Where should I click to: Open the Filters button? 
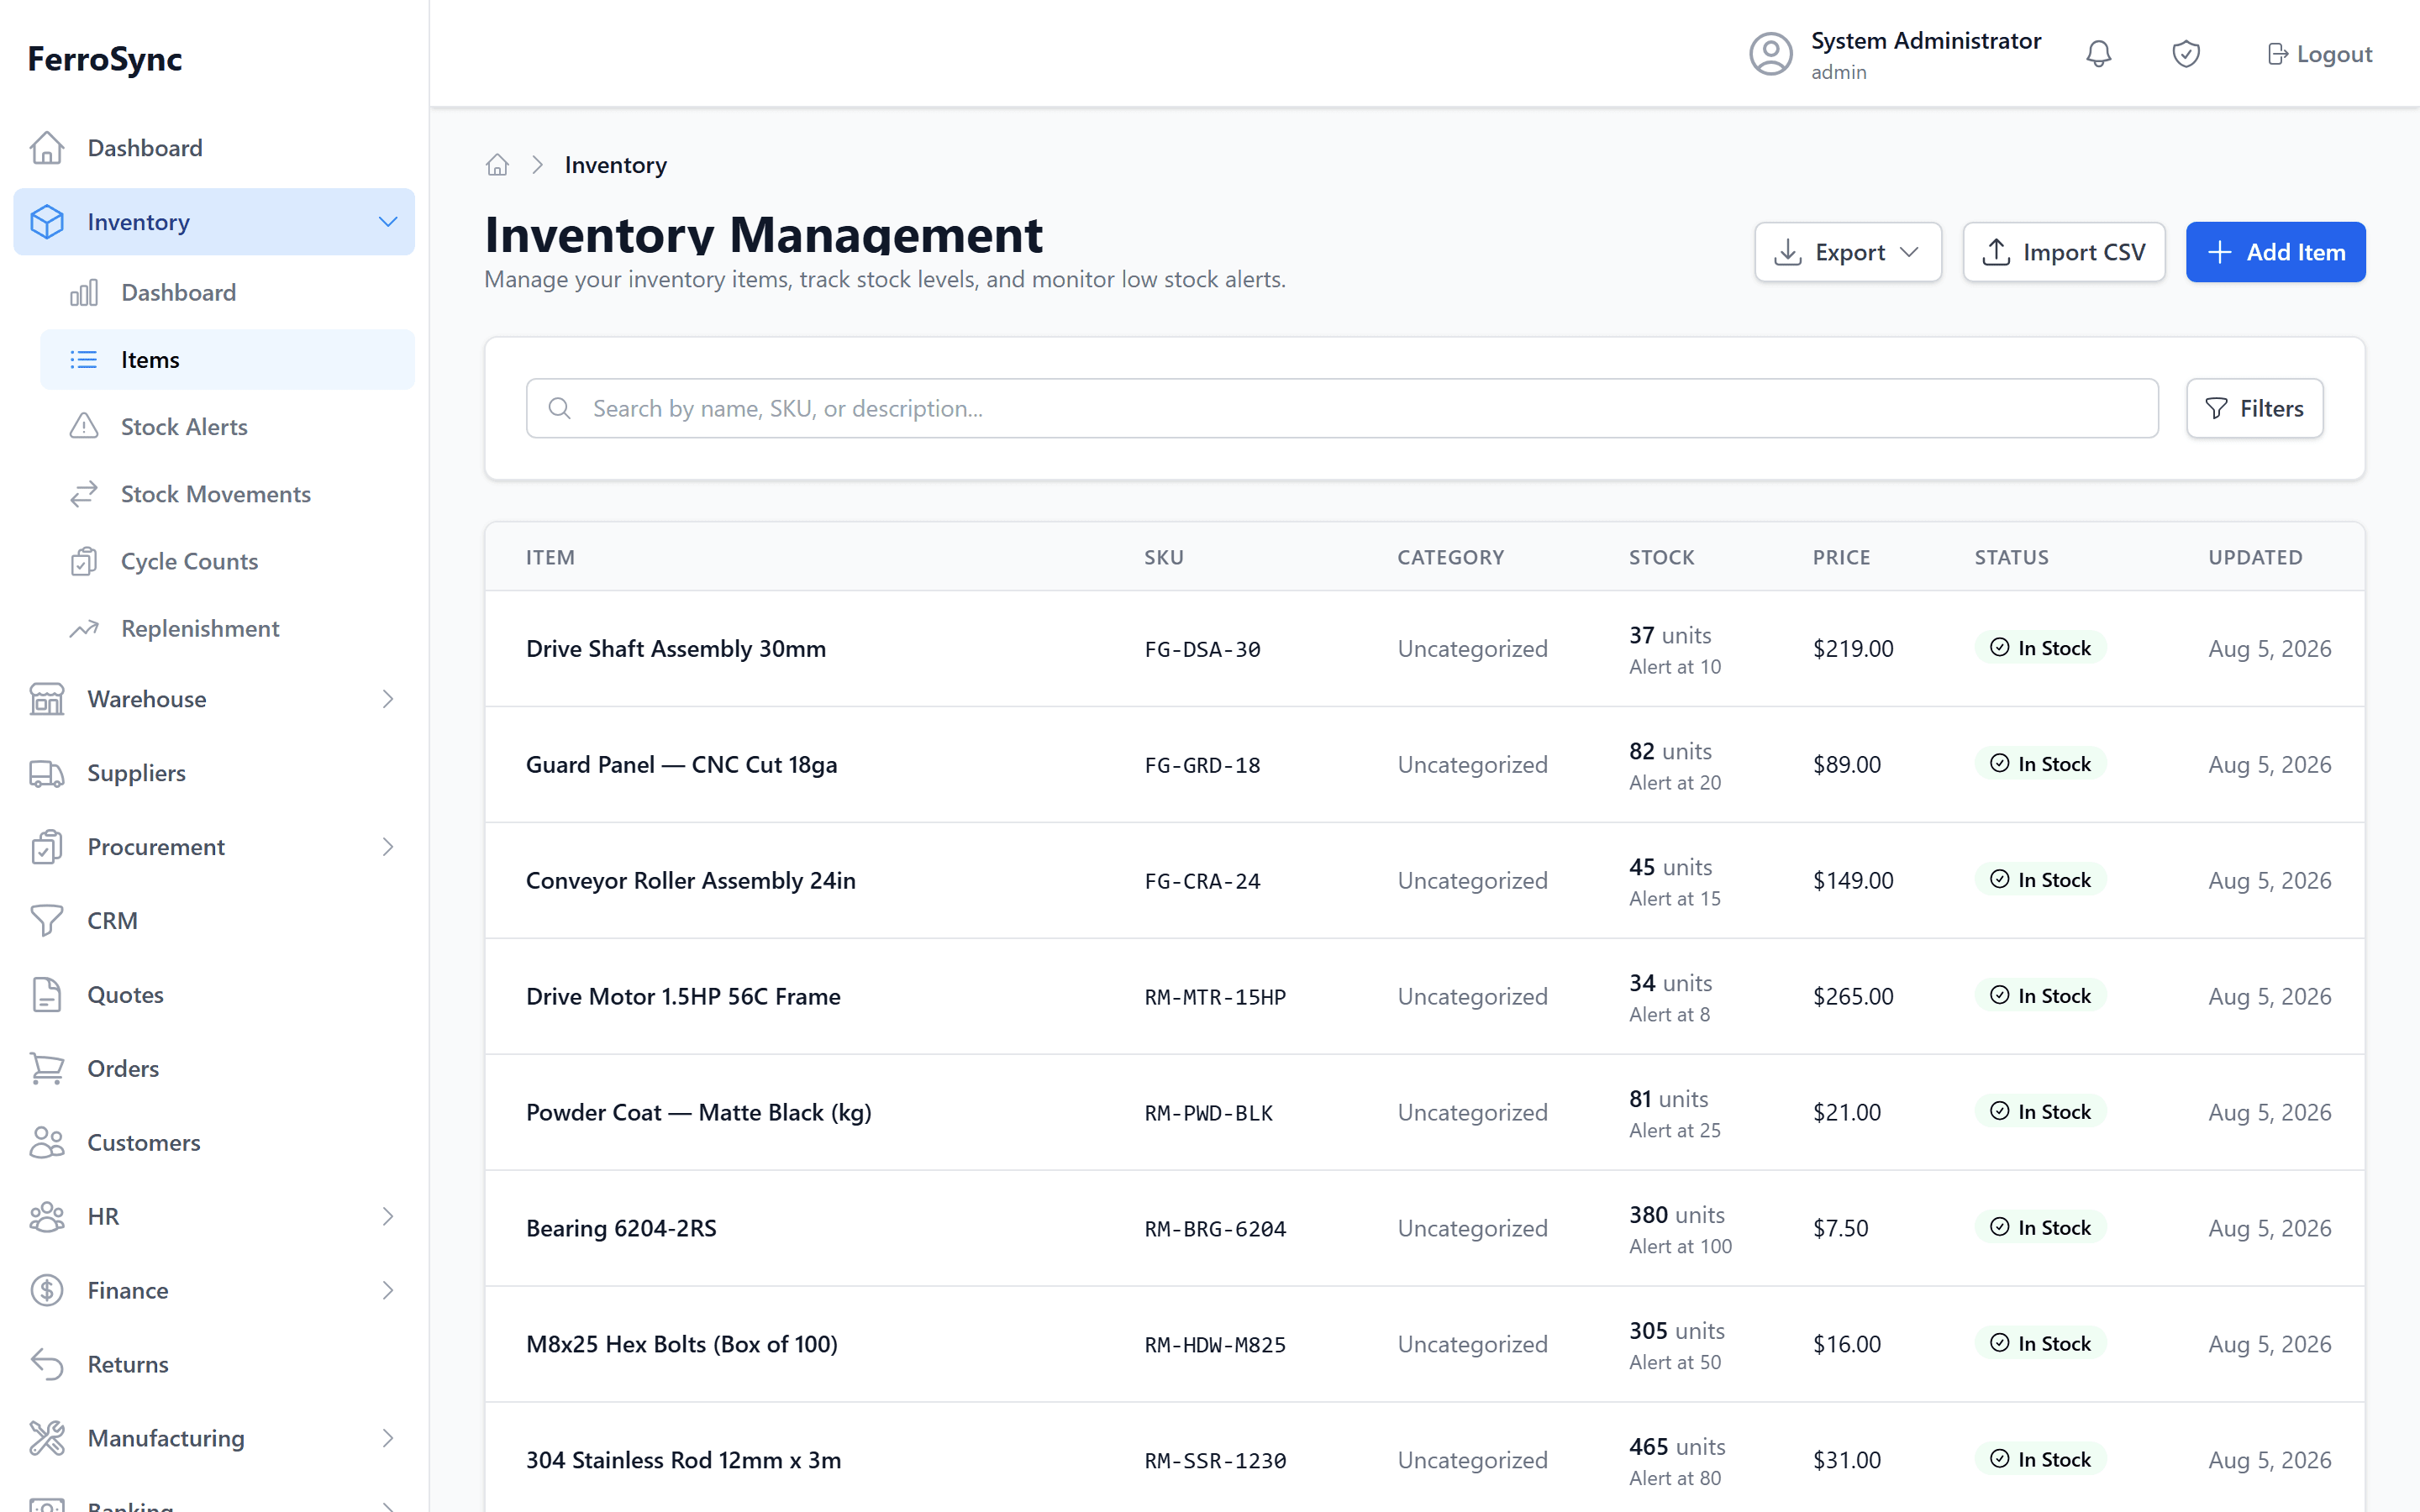[2254, 408]
